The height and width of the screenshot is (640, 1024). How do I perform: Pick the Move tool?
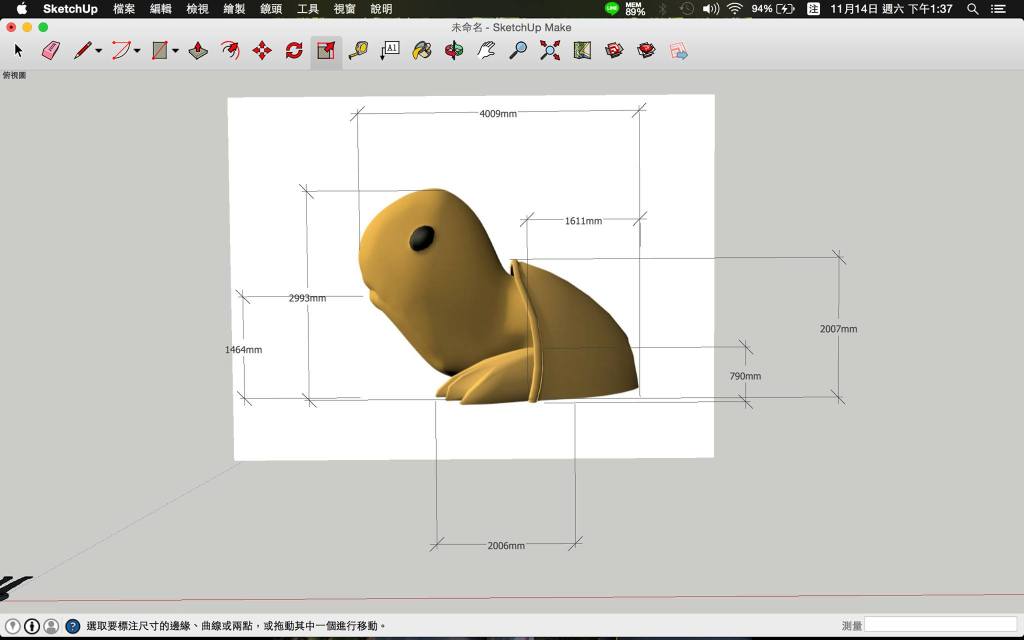262,50
